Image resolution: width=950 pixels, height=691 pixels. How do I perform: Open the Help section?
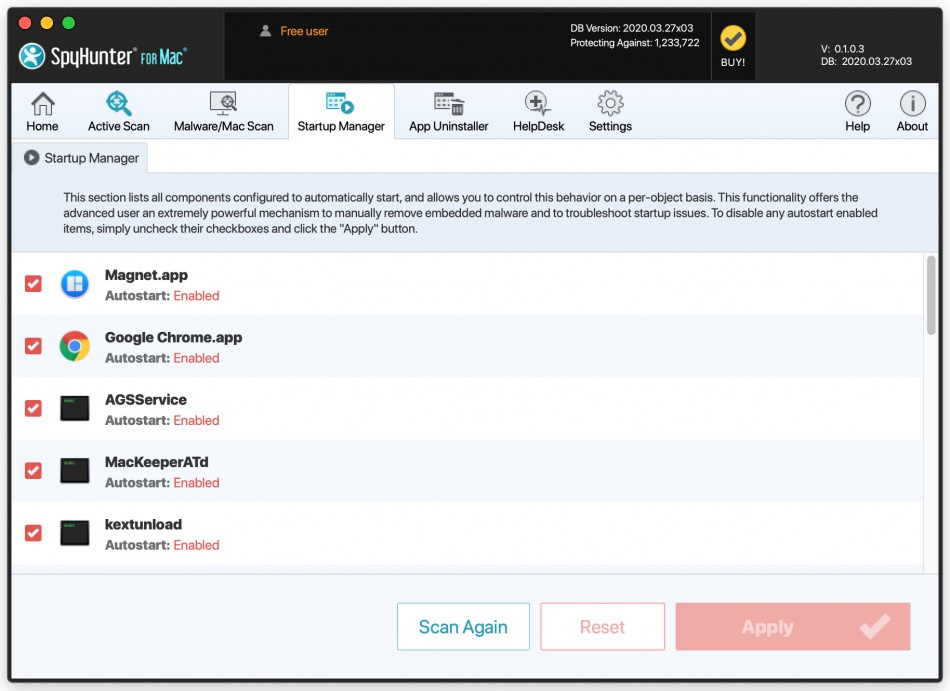click(857, 110)
